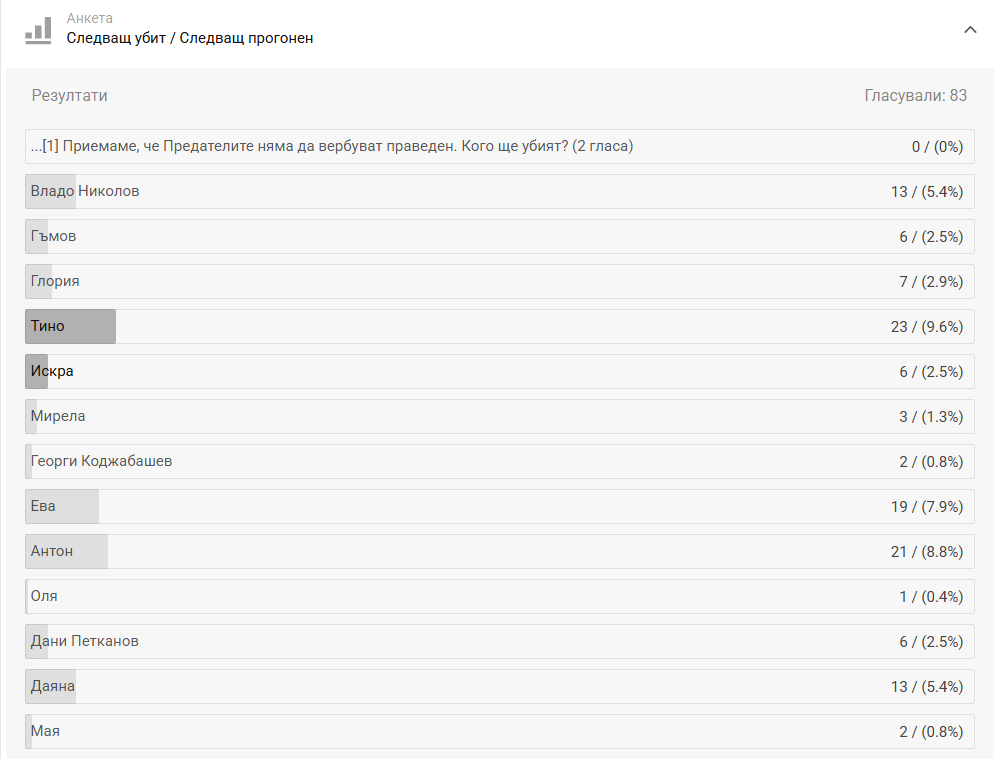Click the highlighted 'Тино' vote bar
Image resolution: width=997 pixels, height=759 pixels.
point(70,326)
